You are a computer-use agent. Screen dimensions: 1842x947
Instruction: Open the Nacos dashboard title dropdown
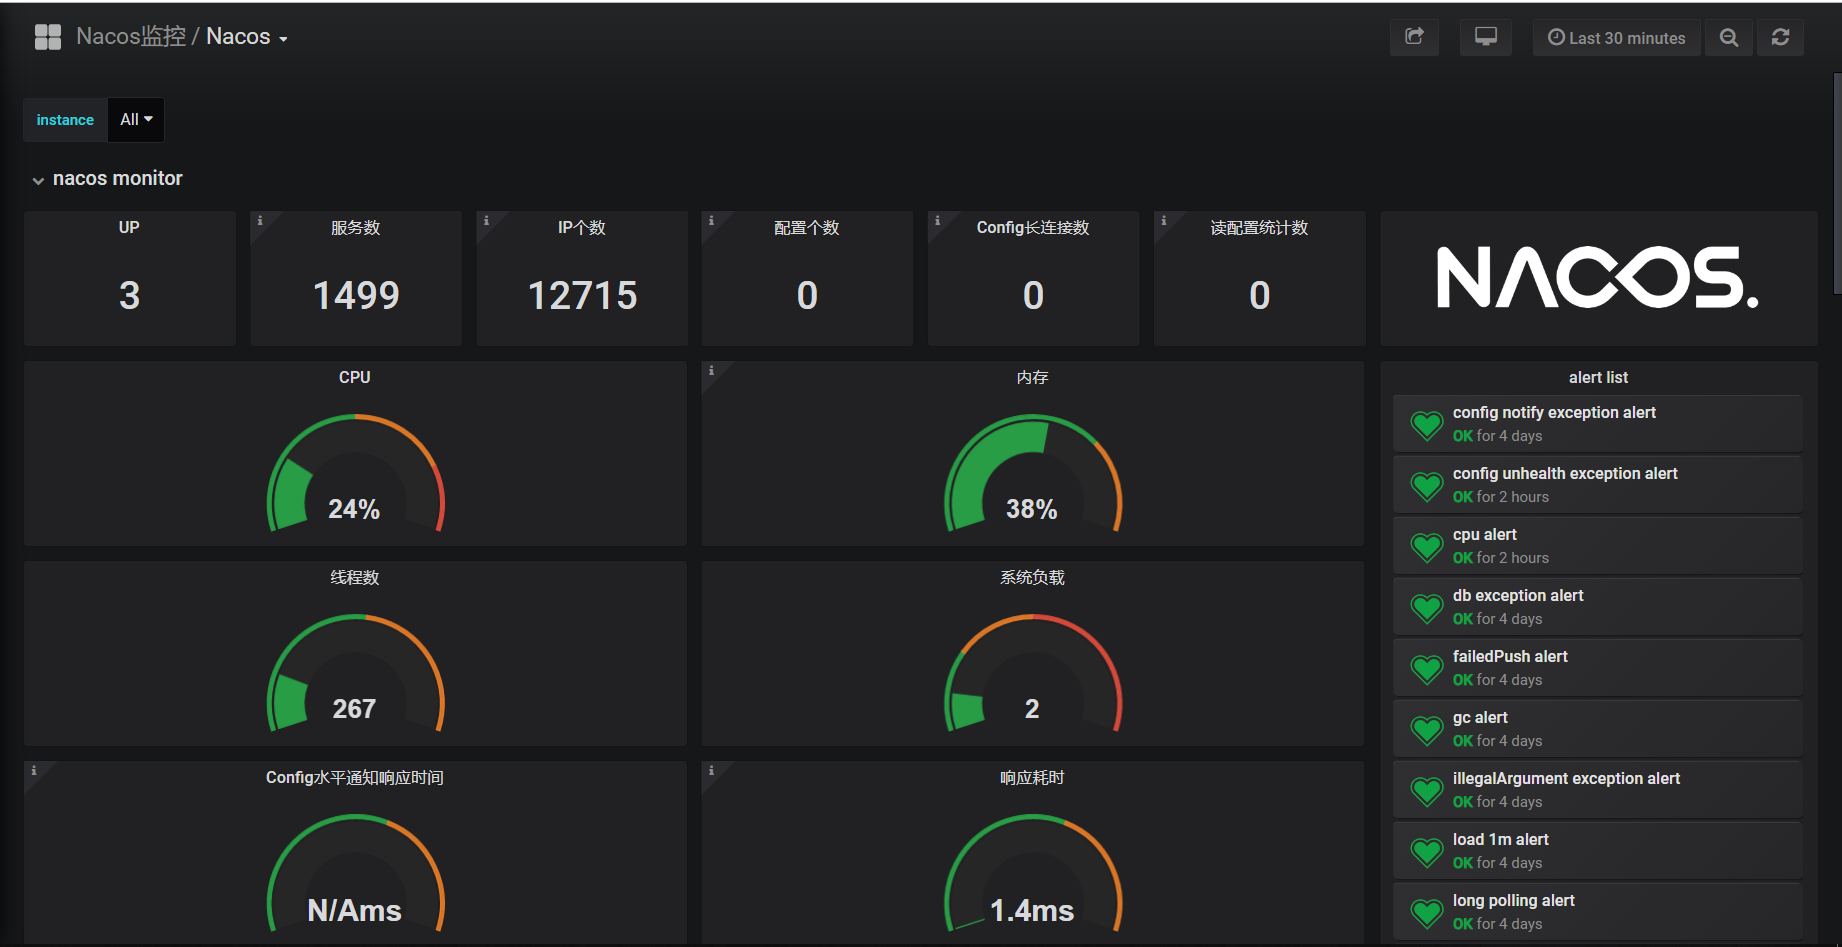[x=247, y=37]
